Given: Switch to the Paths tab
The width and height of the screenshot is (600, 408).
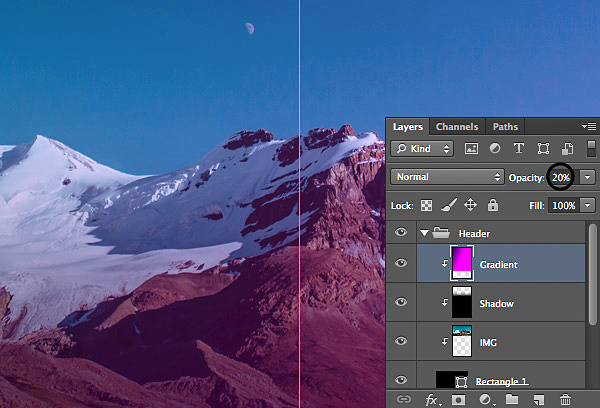Looking at the screenshot, I should tap(505, 127).
